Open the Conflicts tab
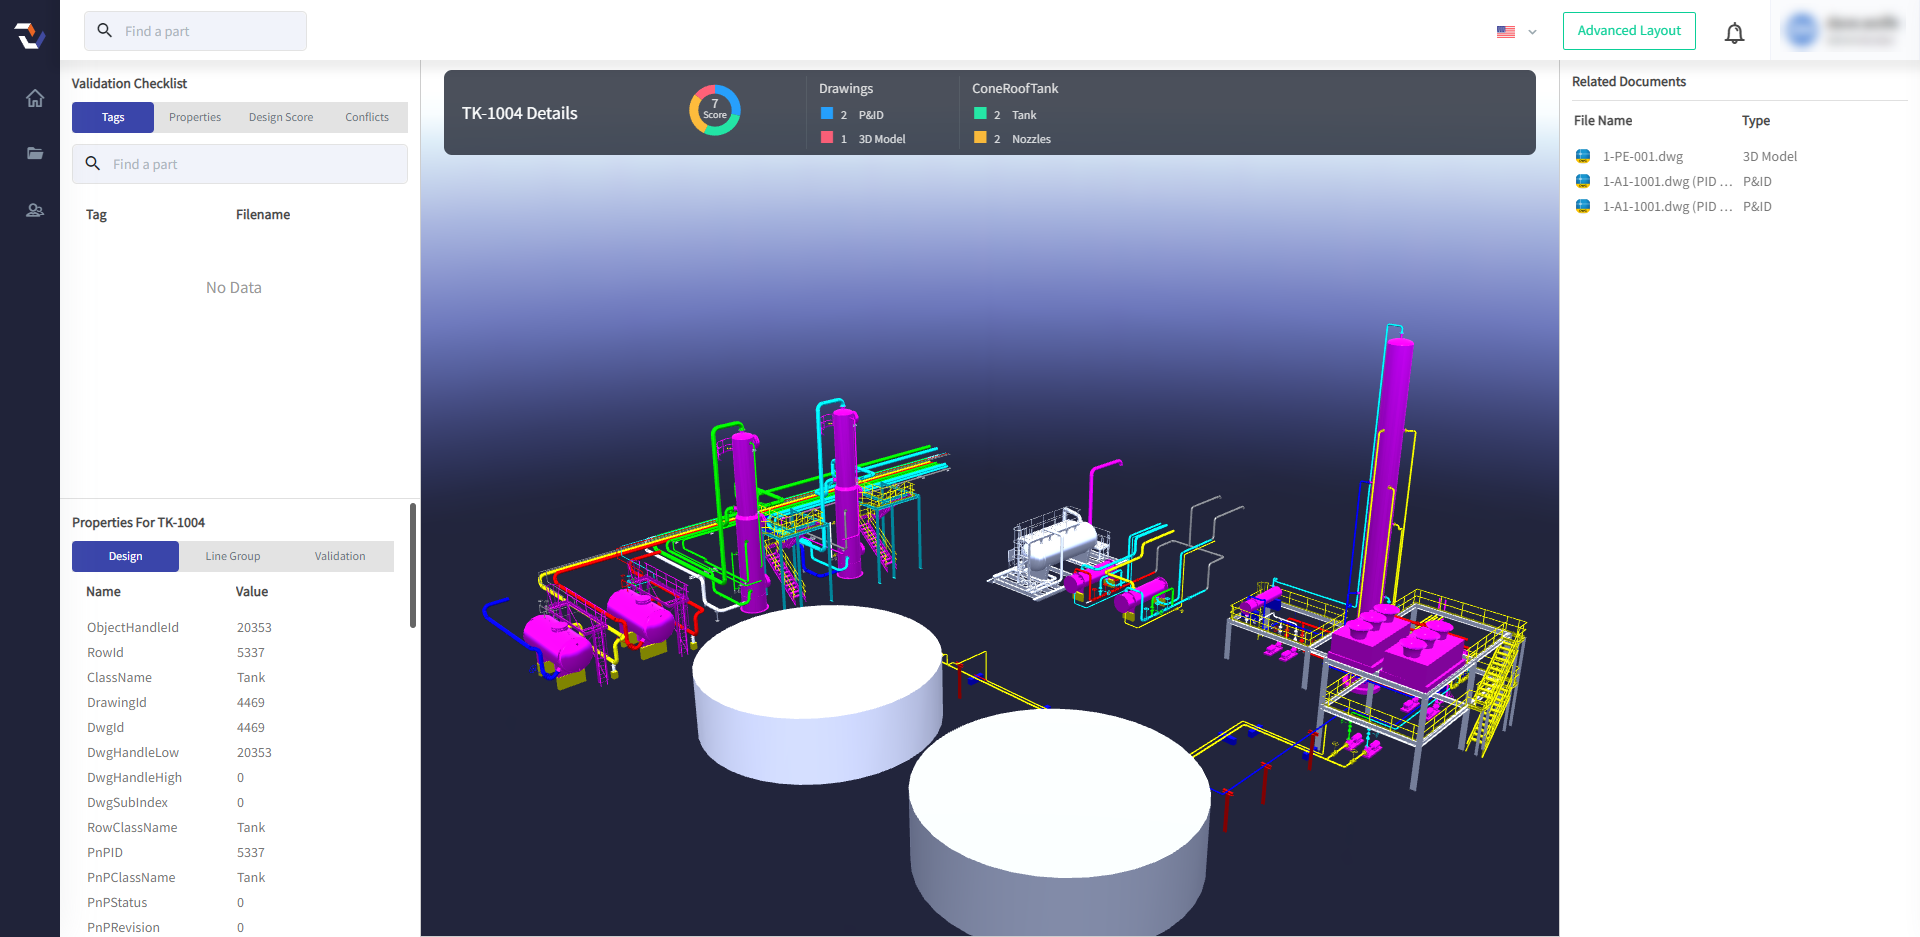This screenshot has width=1920, height=937. 366,117
